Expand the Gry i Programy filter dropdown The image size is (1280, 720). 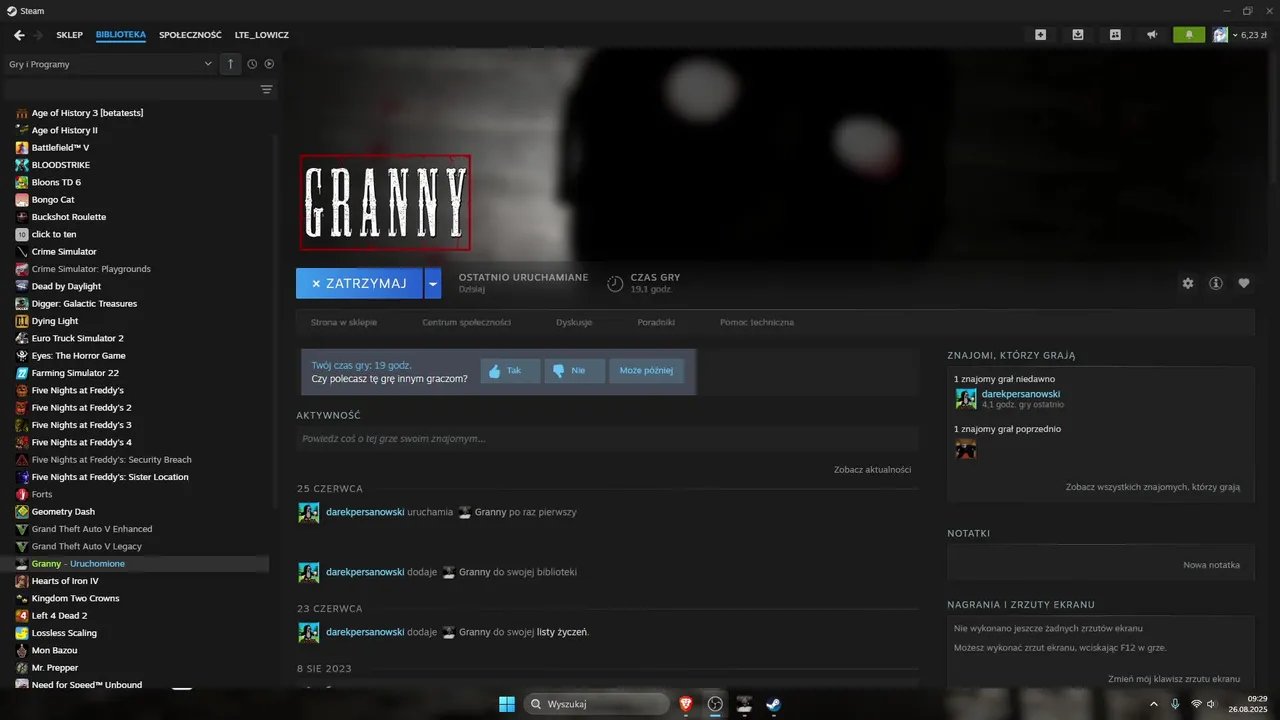pos(110,64)
